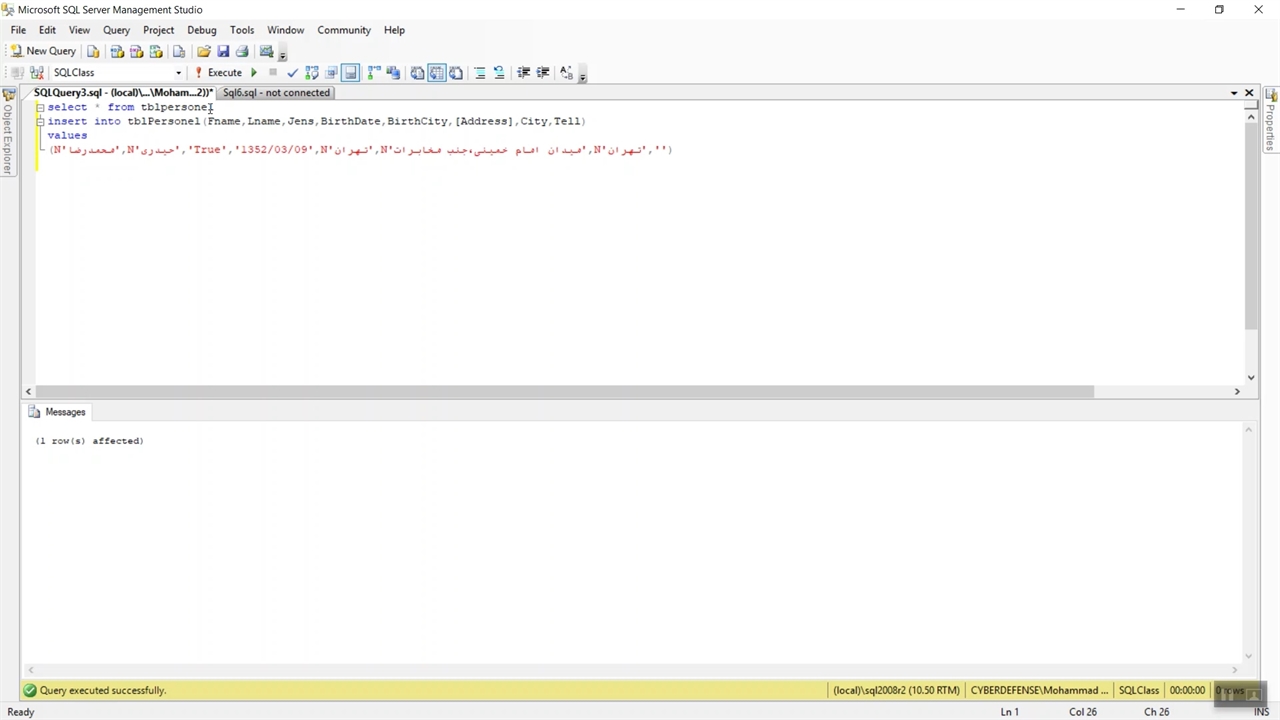Click the New Query toolbar button
The image size is (1280, 720).
pos(43,51)
